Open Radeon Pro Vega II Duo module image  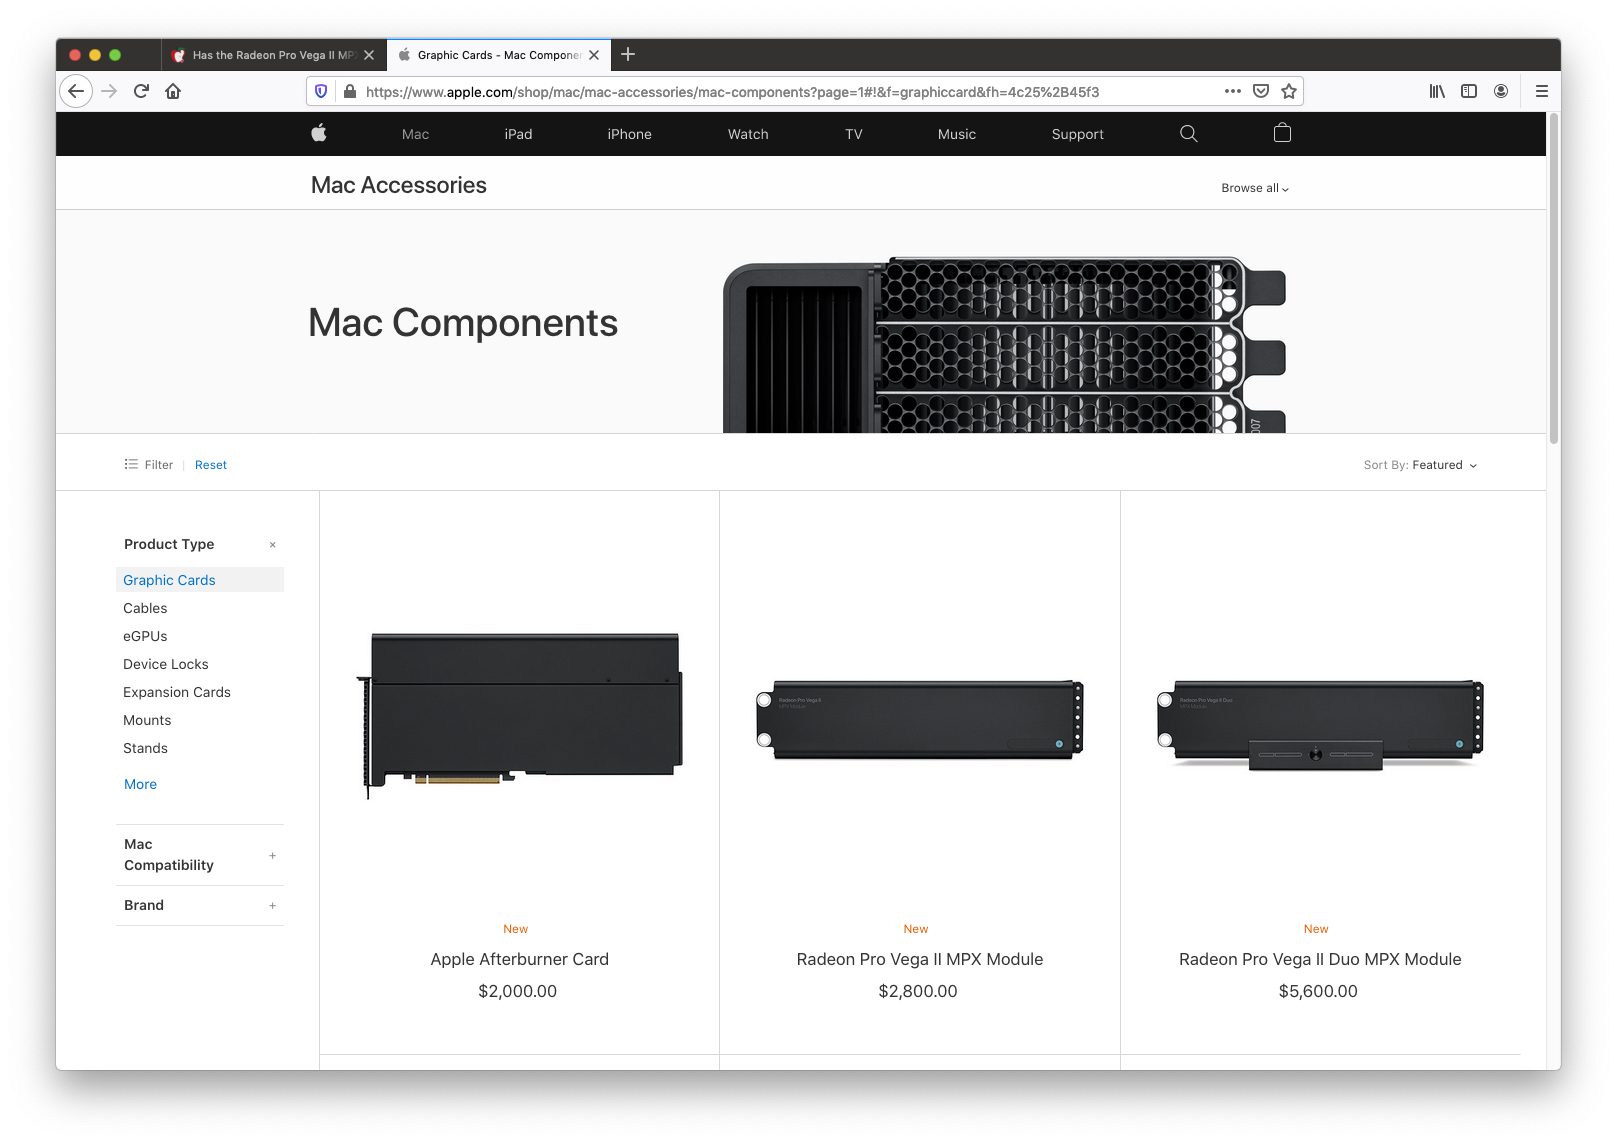click(1320, 724)
